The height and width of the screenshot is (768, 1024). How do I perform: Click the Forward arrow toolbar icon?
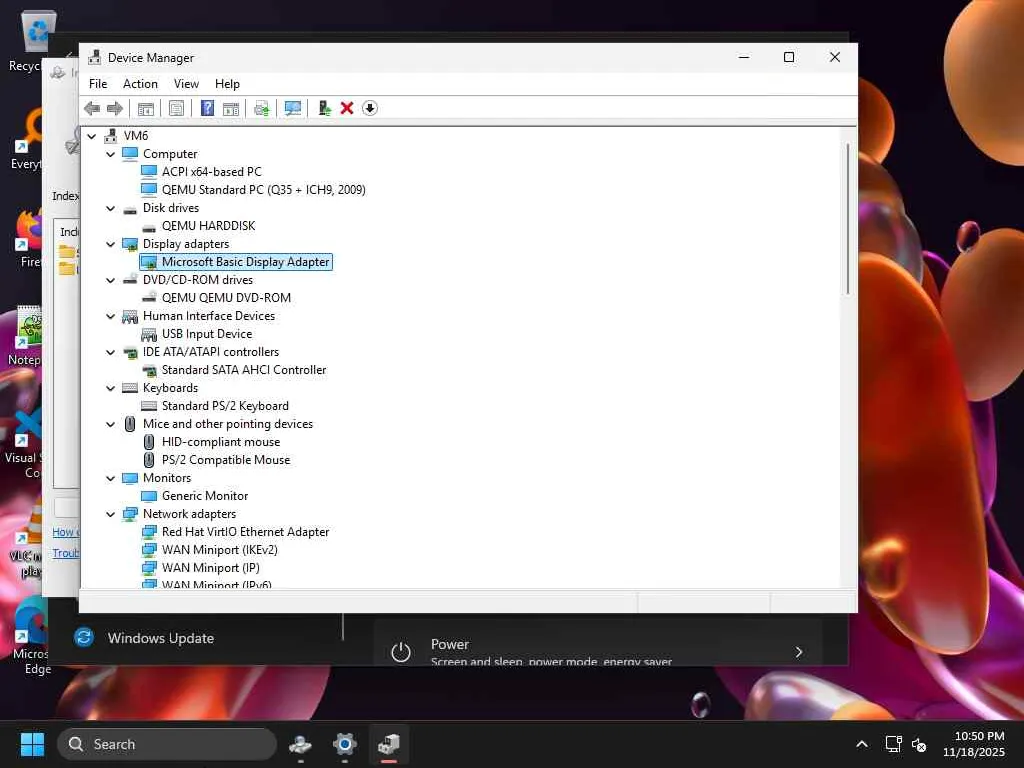(115, 108)
